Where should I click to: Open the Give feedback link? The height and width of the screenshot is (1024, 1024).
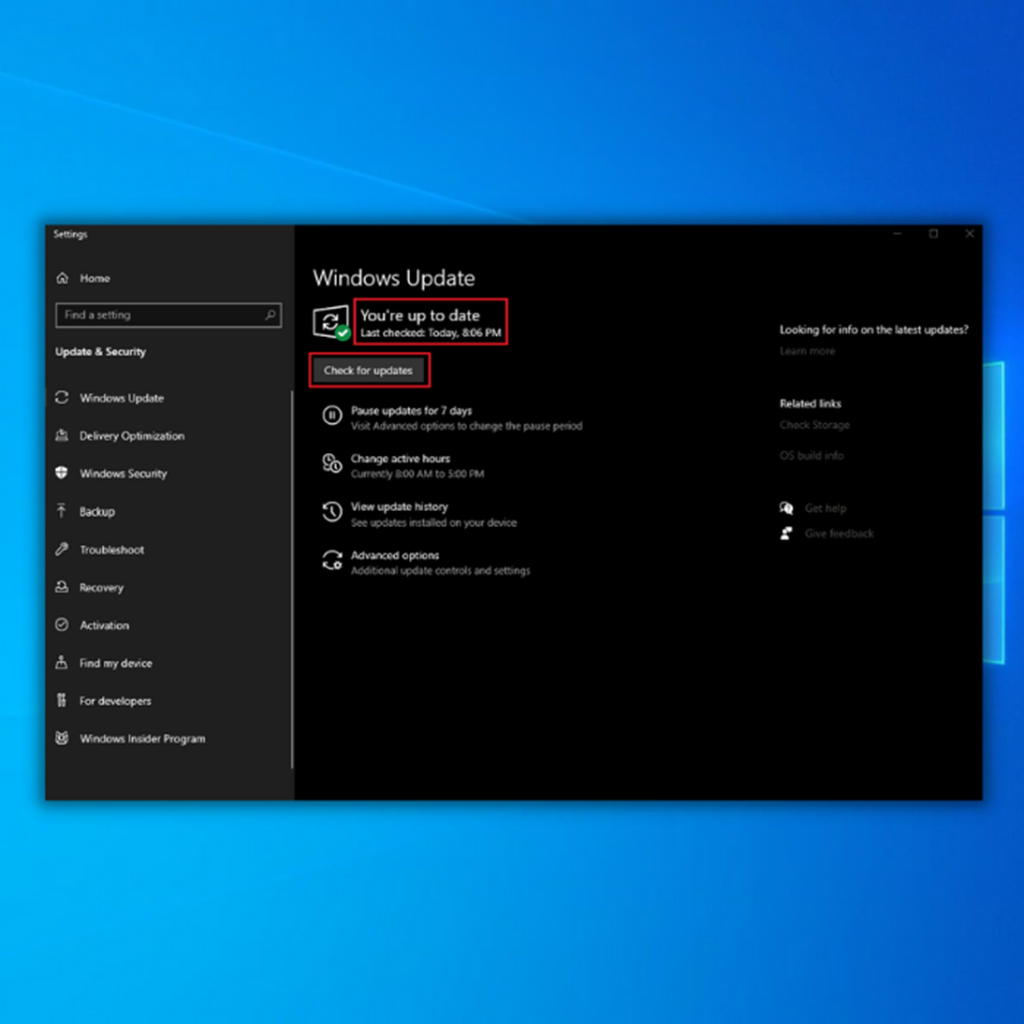[x=838, y=534]
